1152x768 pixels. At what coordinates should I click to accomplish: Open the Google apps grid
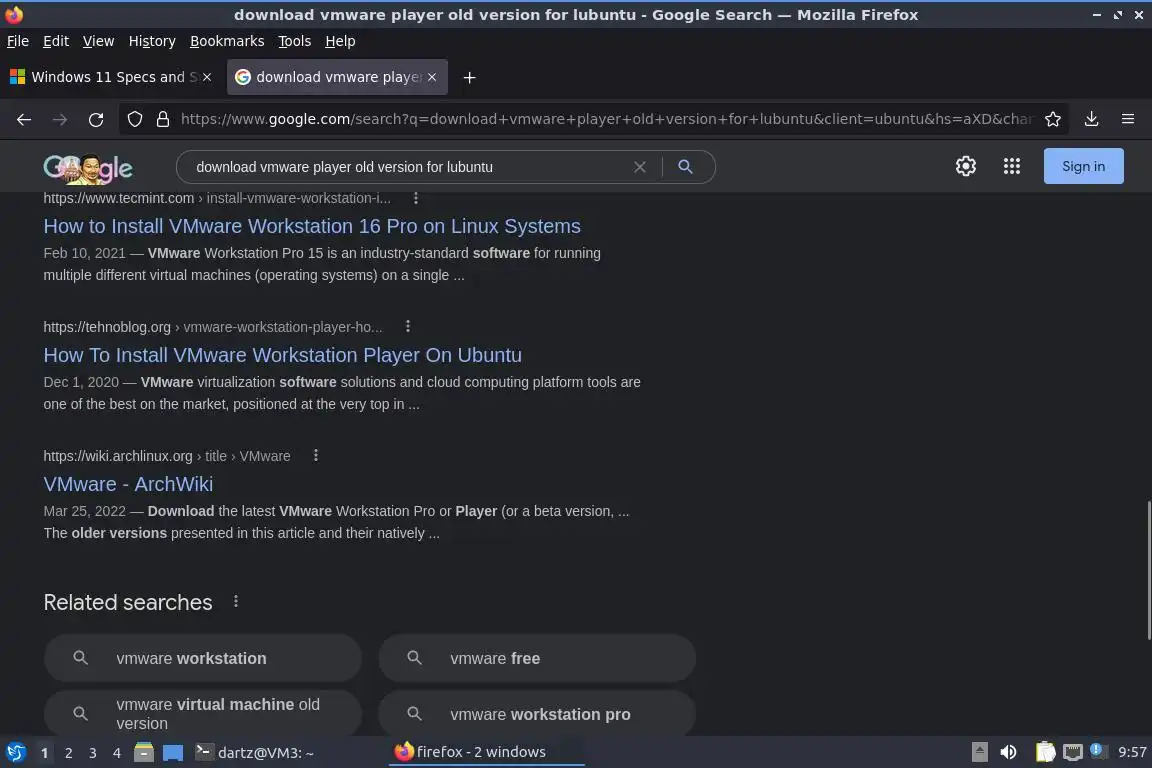pyautogui.click(x=1012, y=166)
